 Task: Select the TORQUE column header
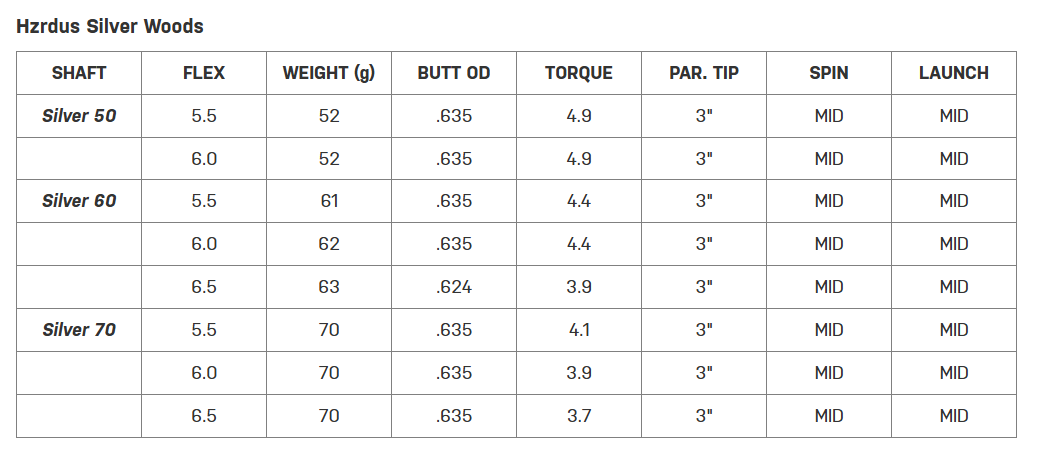[x=579, y=73]
